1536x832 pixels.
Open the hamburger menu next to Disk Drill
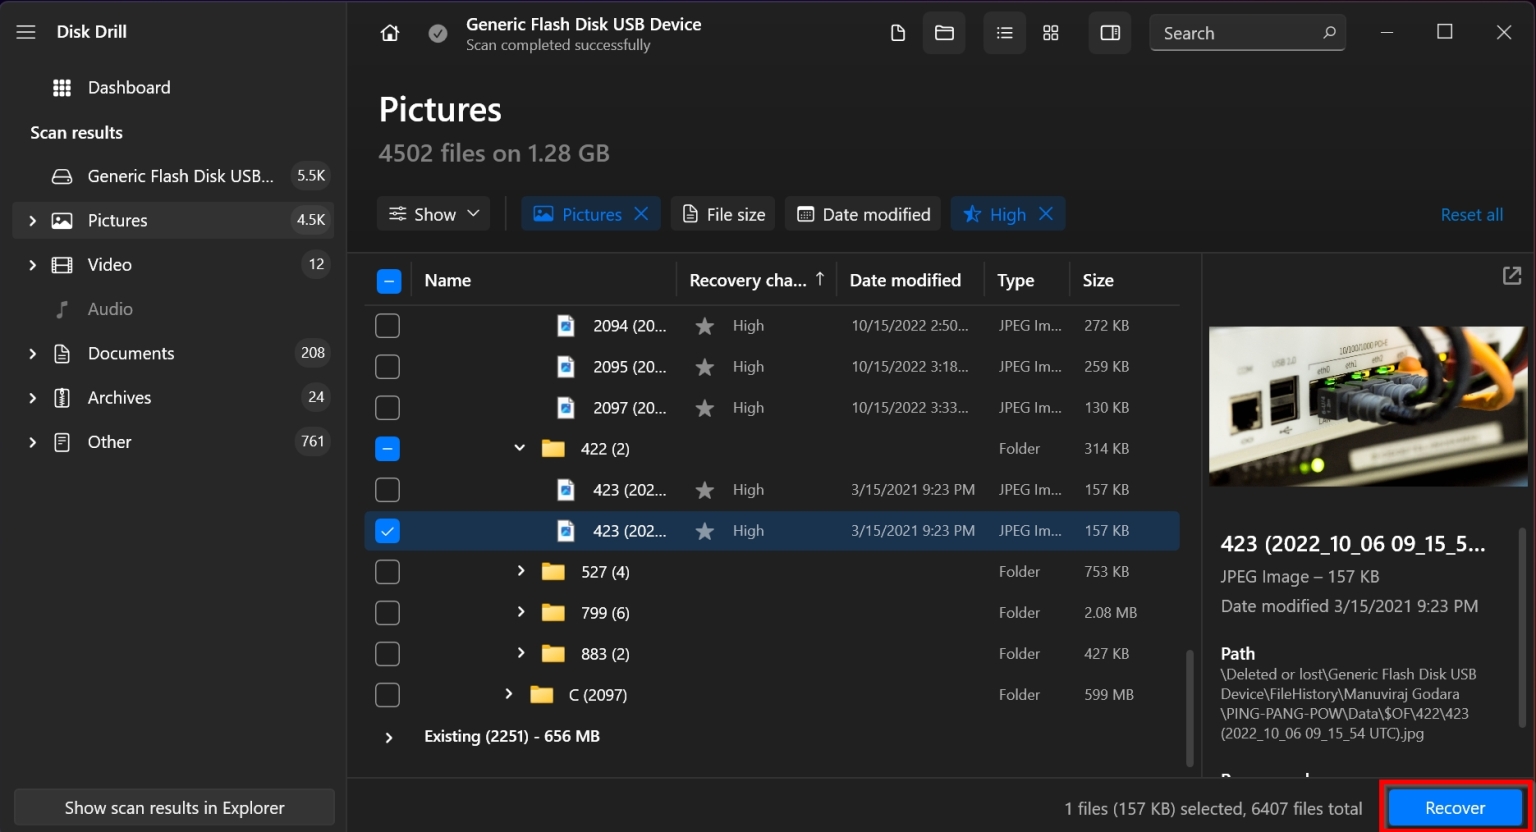click(x=26, y=31)
